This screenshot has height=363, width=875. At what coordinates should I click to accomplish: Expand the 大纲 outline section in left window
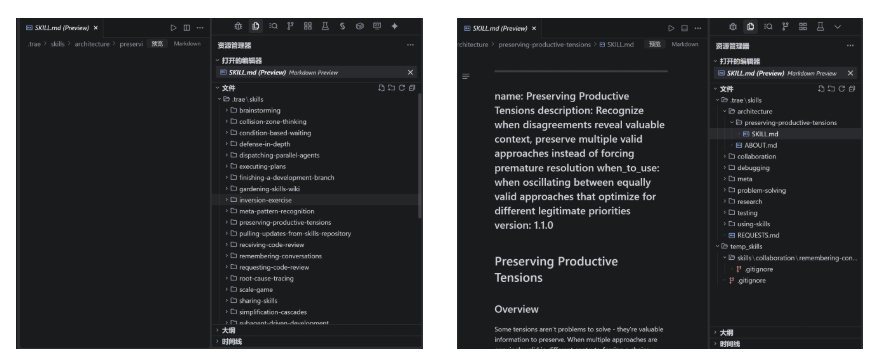pyautogui.click(x=317, y=330)
